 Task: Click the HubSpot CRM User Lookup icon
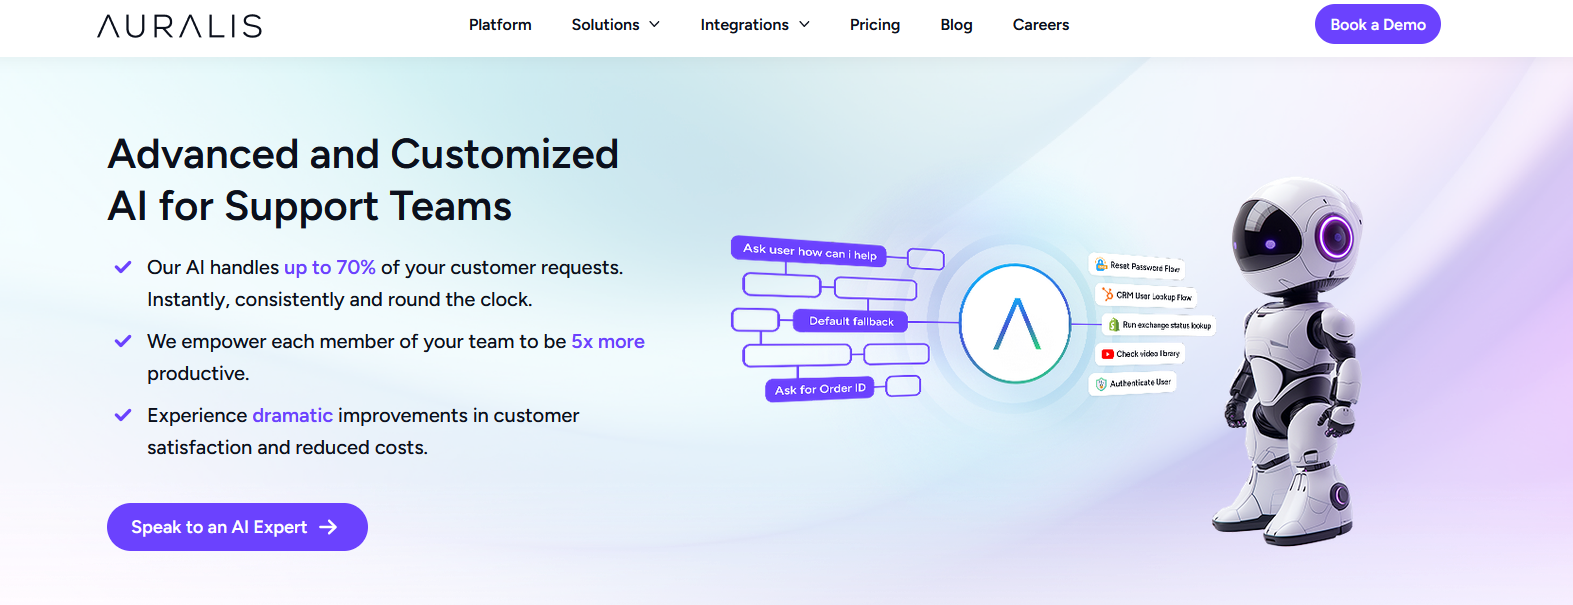coord(1107,294)
